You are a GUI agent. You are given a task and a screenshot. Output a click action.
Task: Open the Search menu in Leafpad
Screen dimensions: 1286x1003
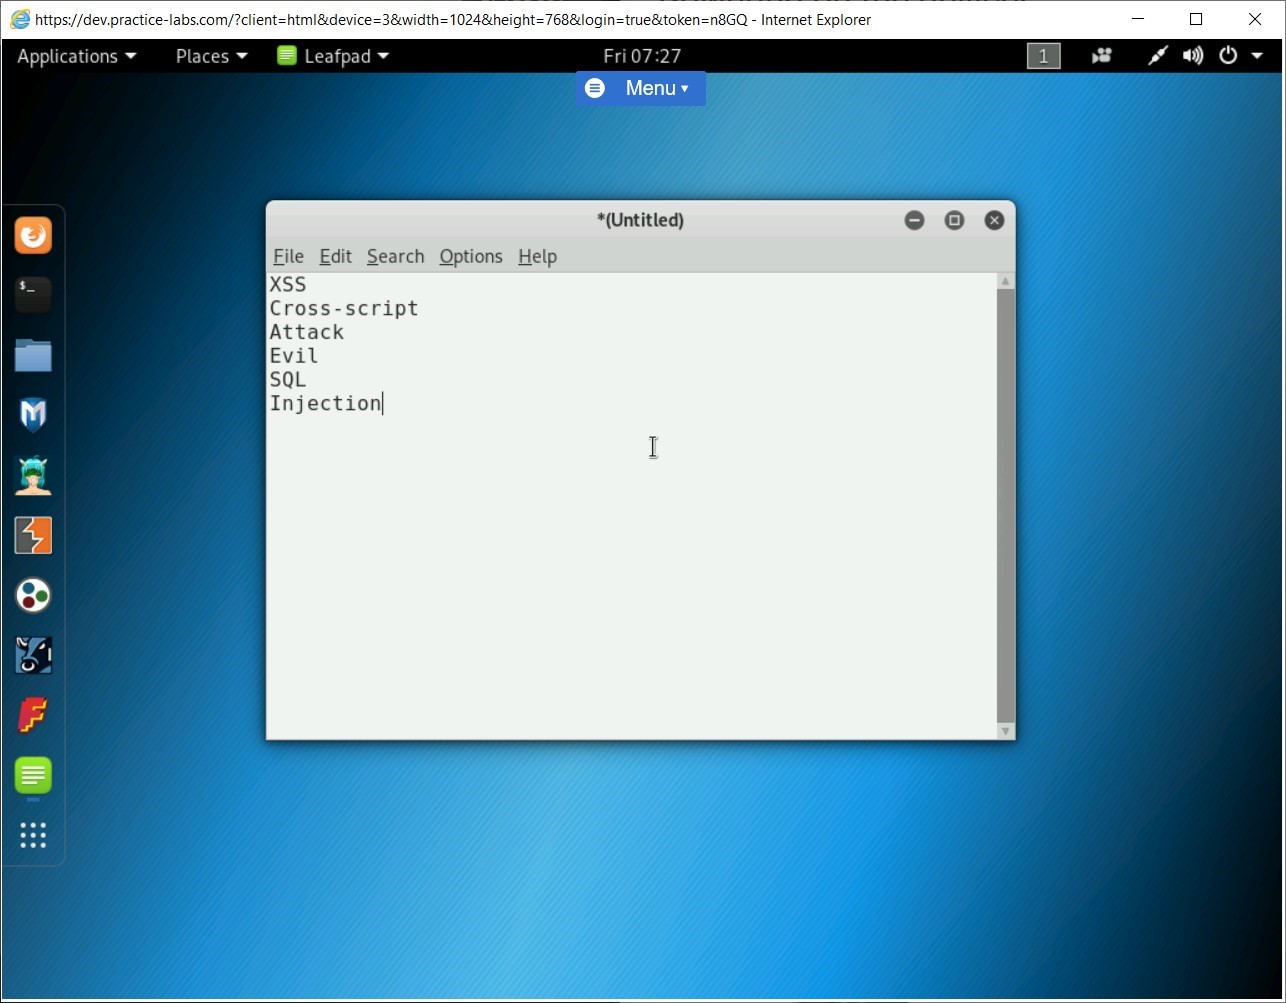click(395, 257)
